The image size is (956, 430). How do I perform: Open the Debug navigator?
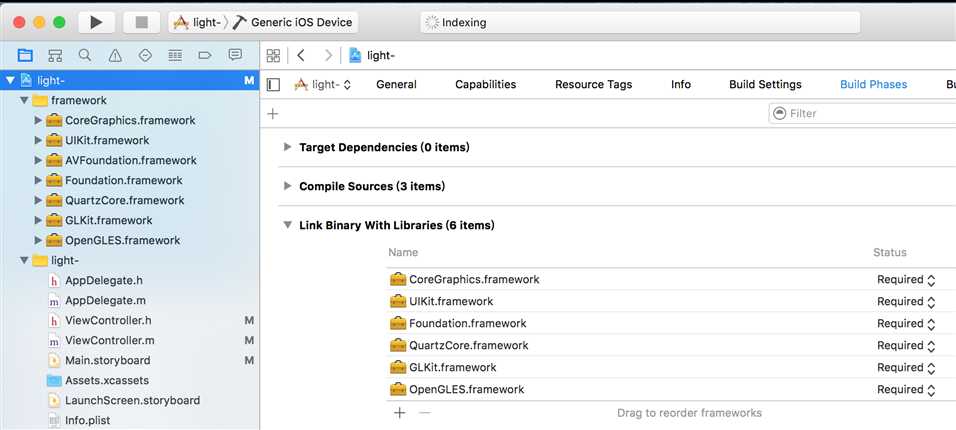tap(175, 56)
